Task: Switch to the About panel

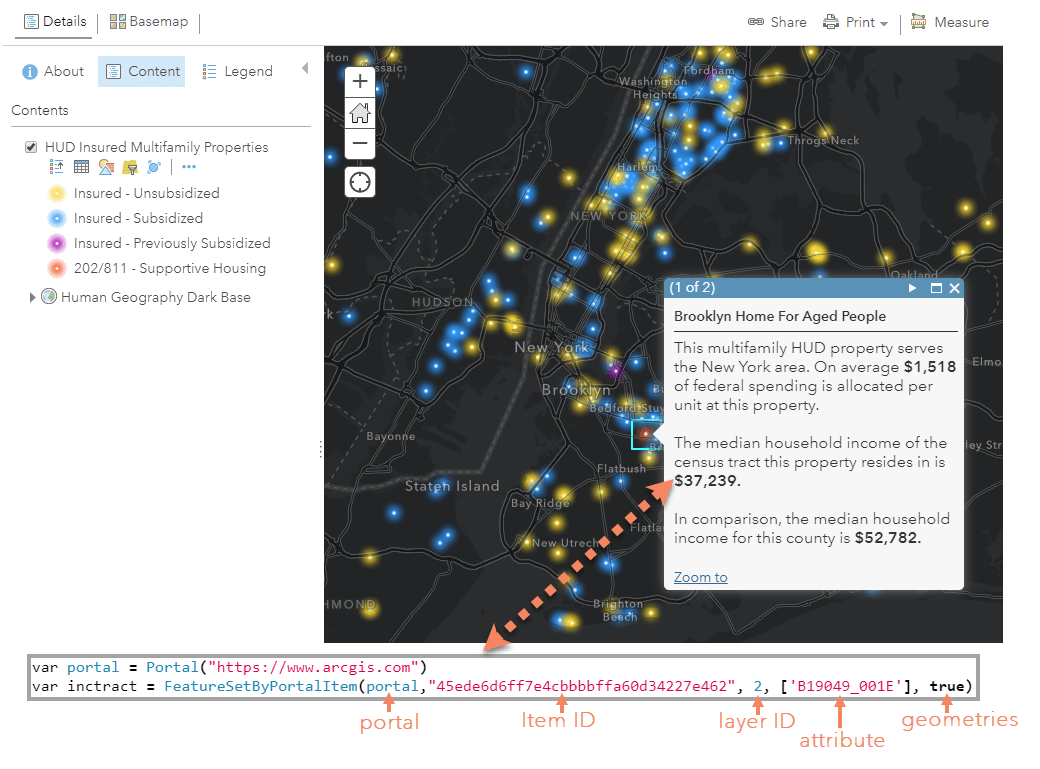Action: pos(53,71)
